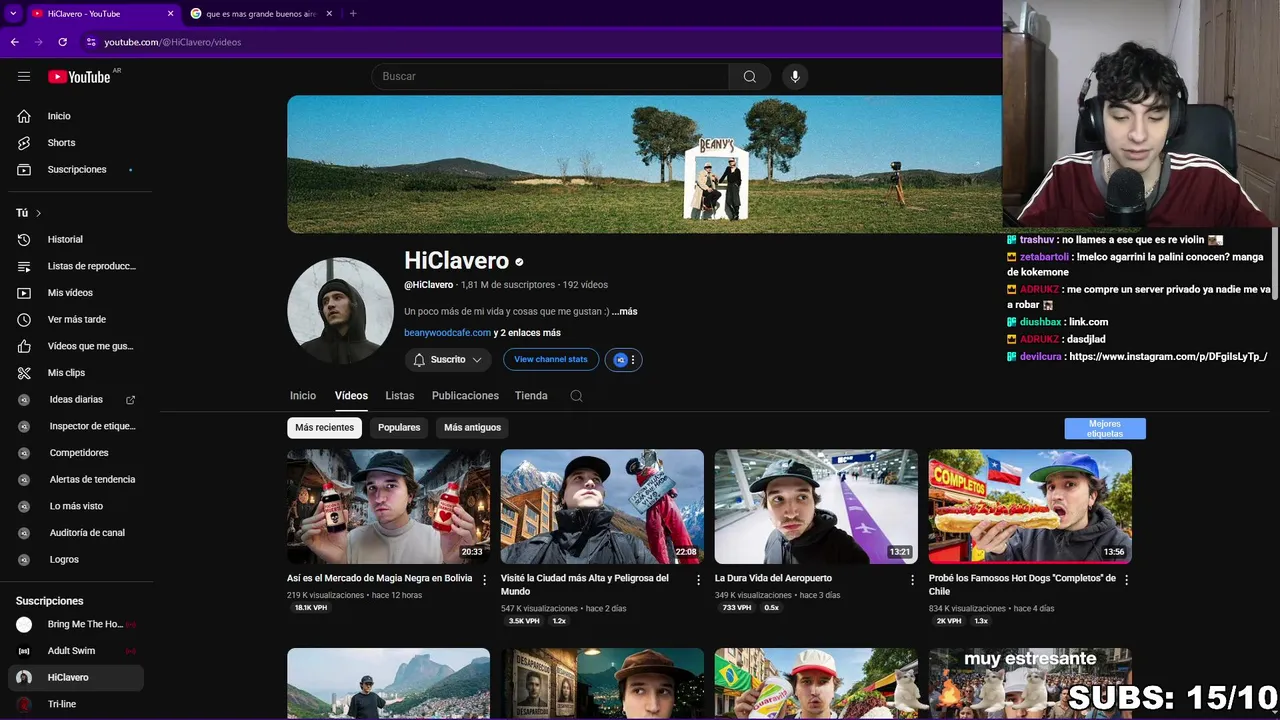Open Lo más visto item
This screenshot has width=1280, height=720.
coord(76,506)
